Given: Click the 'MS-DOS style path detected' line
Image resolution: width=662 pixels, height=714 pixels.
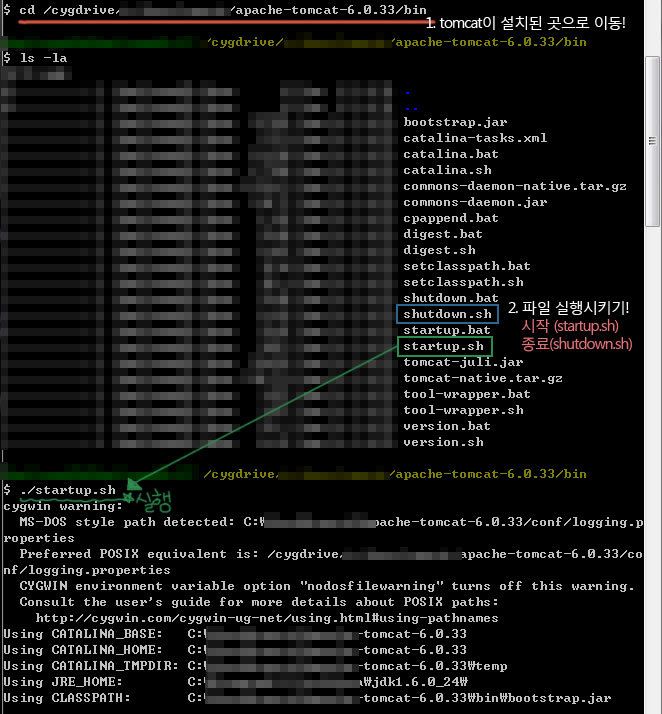Looking at the screenshot, I should point(331,522).
